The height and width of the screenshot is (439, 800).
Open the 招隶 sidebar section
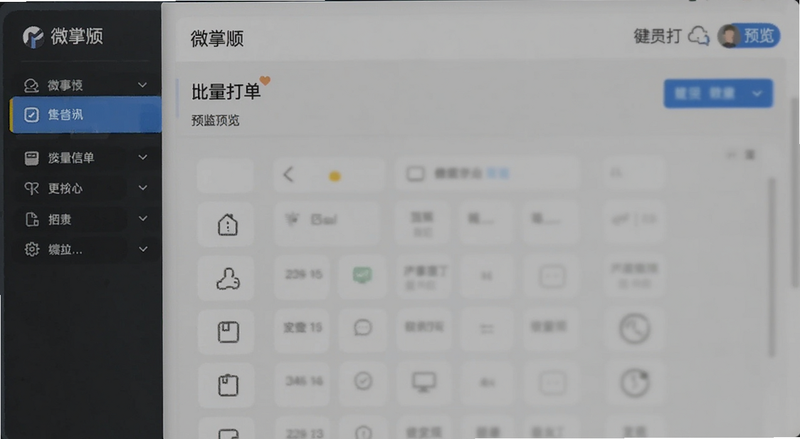point(86,219)
